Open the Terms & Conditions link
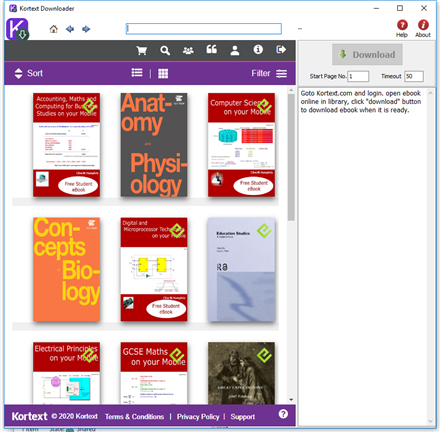This screenshot has height=432, width=440. tap(134, 417)
